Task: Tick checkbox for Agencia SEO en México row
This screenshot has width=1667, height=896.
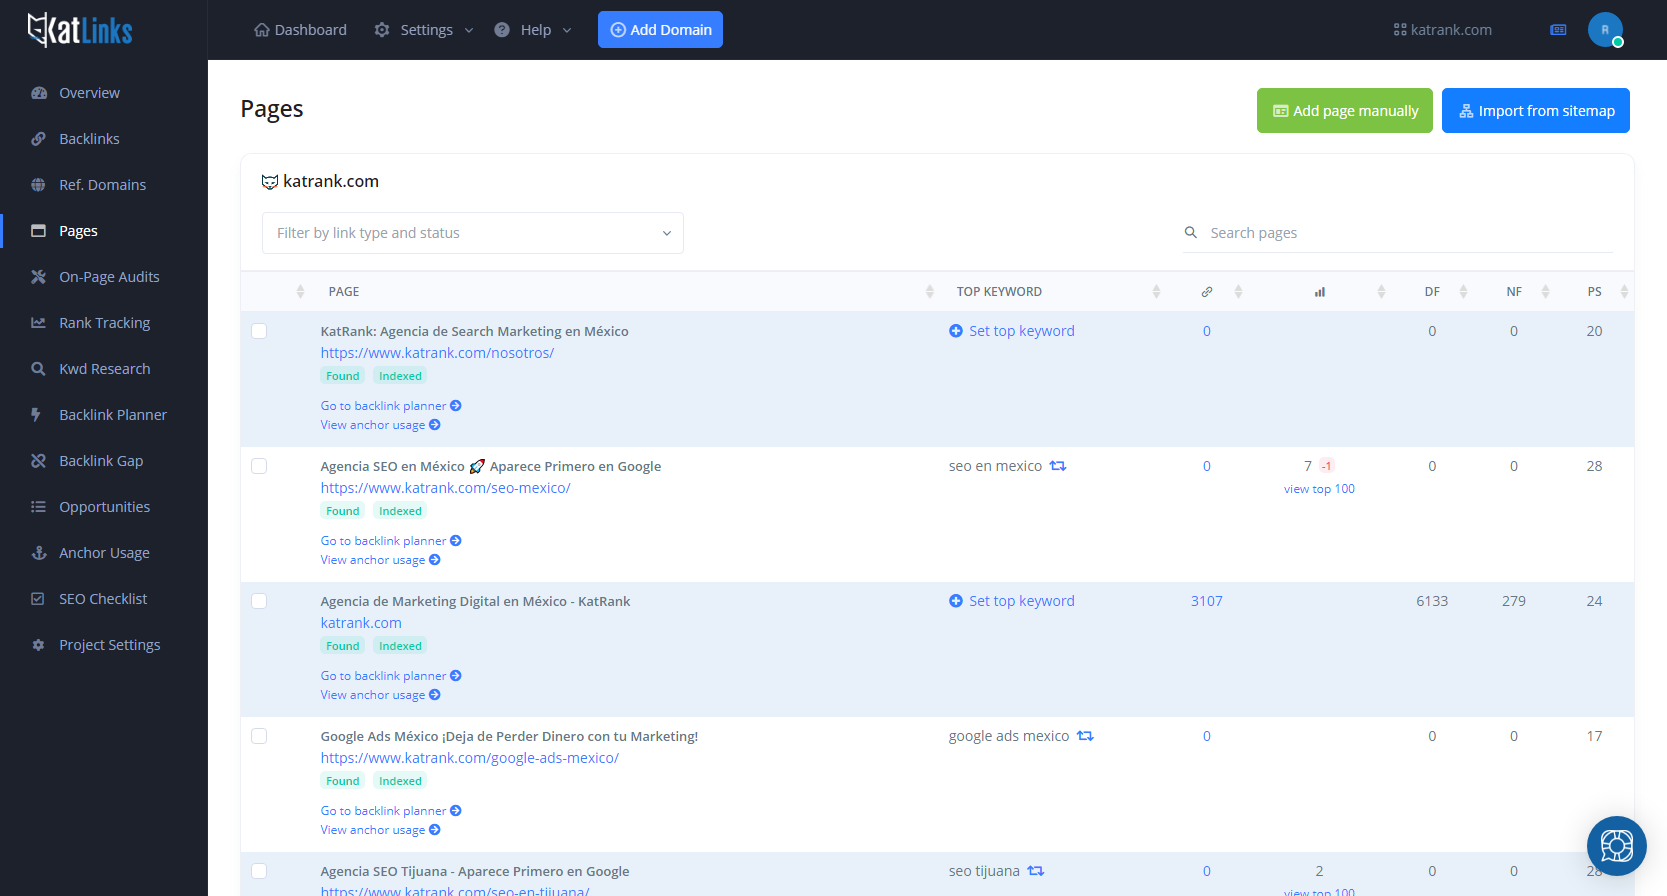Action: [x=259, y=466]
